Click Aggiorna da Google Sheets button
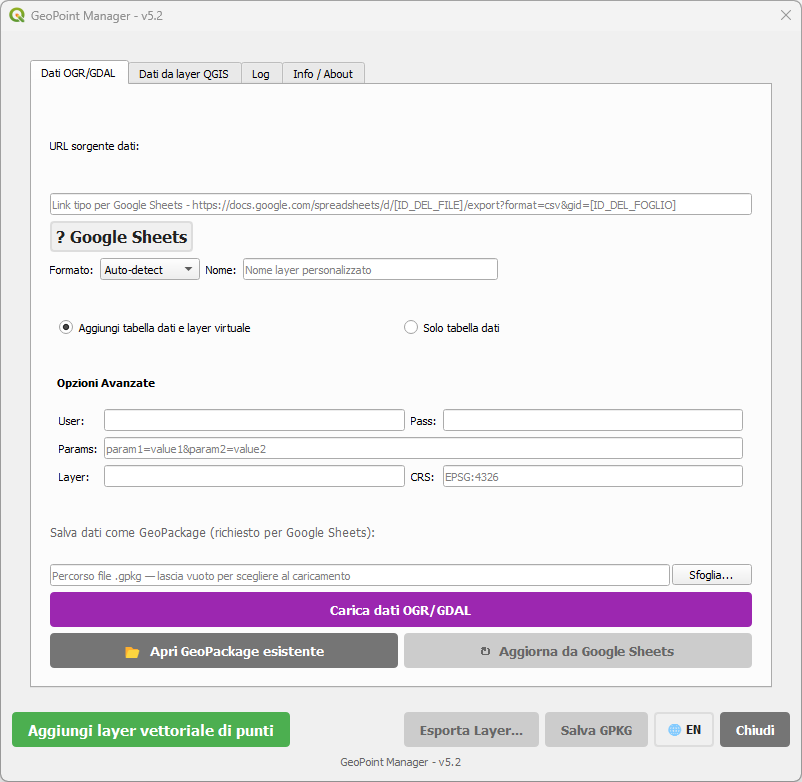The height and width of the screenshot is (782, 802). click(x=577, y=651)
